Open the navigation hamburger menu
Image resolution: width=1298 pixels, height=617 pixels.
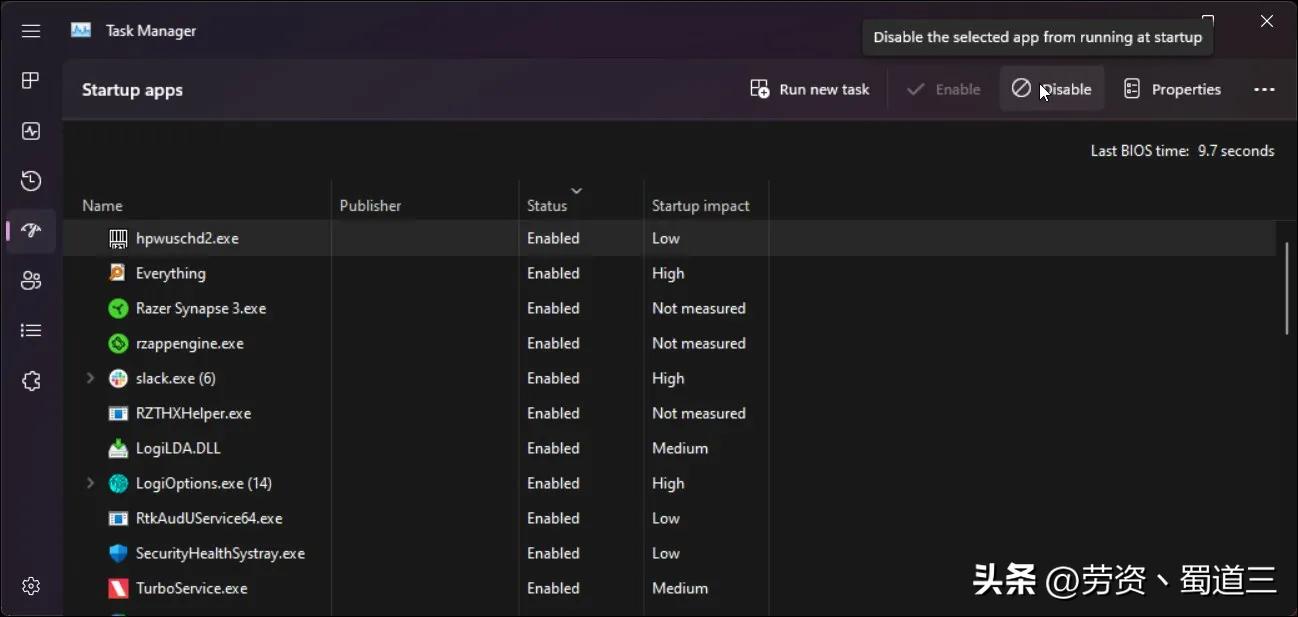coord(31,30)
